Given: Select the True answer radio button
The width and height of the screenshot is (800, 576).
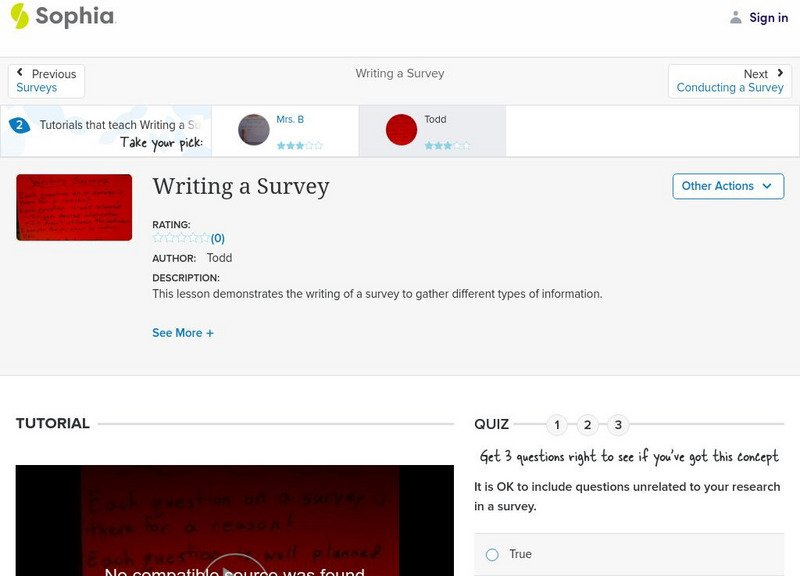Looking at the screenshot, I should point(492,554).
